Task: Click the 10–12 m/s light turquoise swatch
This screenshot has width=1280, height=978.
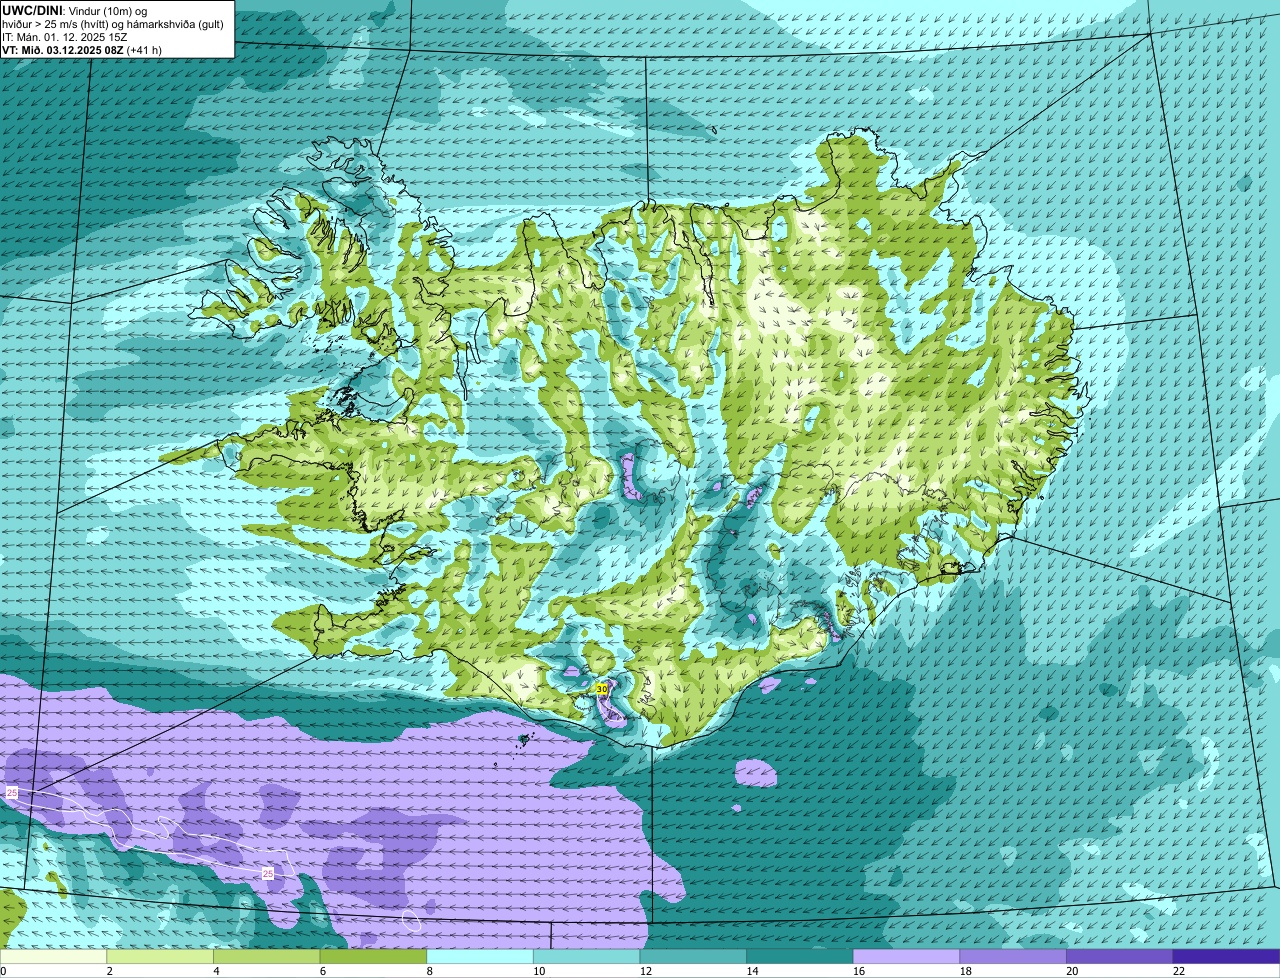Action: (587, 957)
